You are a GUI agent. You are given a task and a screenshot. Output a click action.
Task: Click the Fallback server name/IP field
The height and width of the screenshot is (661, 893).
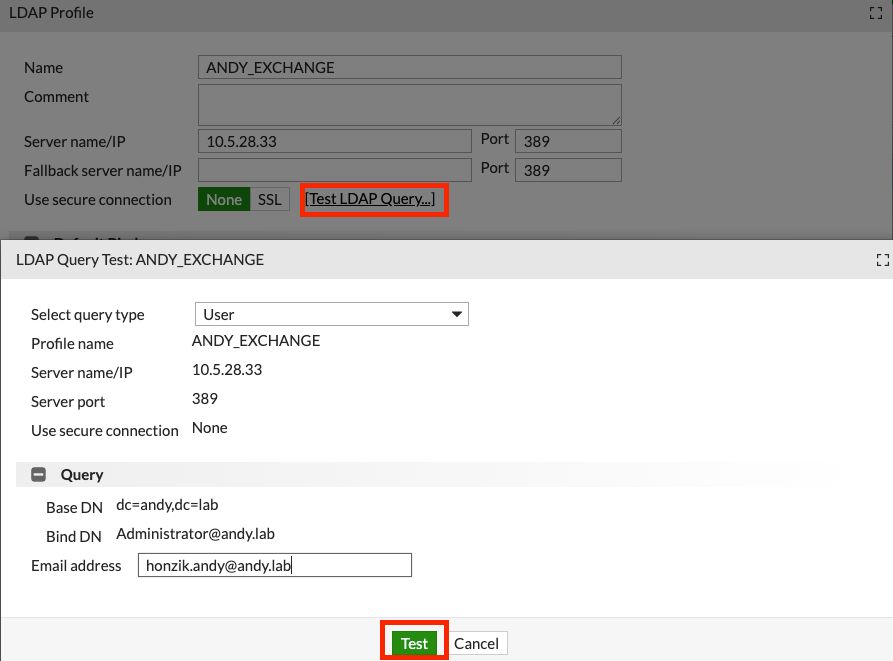[x=335, y=170]
